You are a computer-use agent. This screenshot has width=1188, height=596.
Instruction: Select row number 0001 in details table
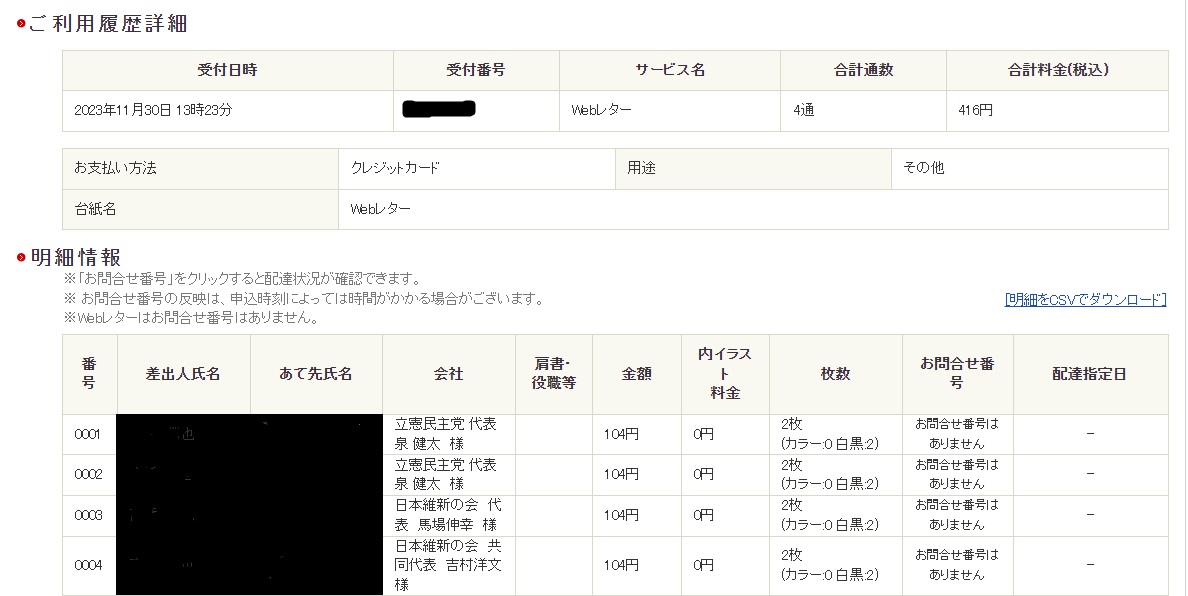(89, 434)
